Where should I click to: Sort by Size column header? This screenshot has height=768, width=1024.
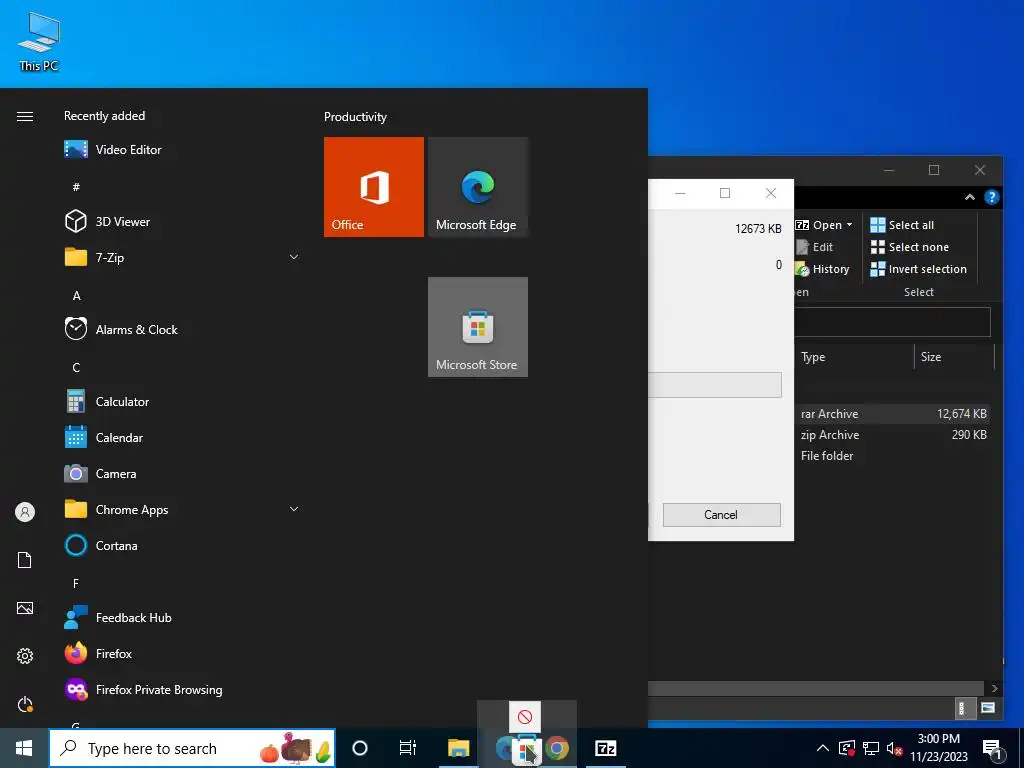[x=953, y=357]
